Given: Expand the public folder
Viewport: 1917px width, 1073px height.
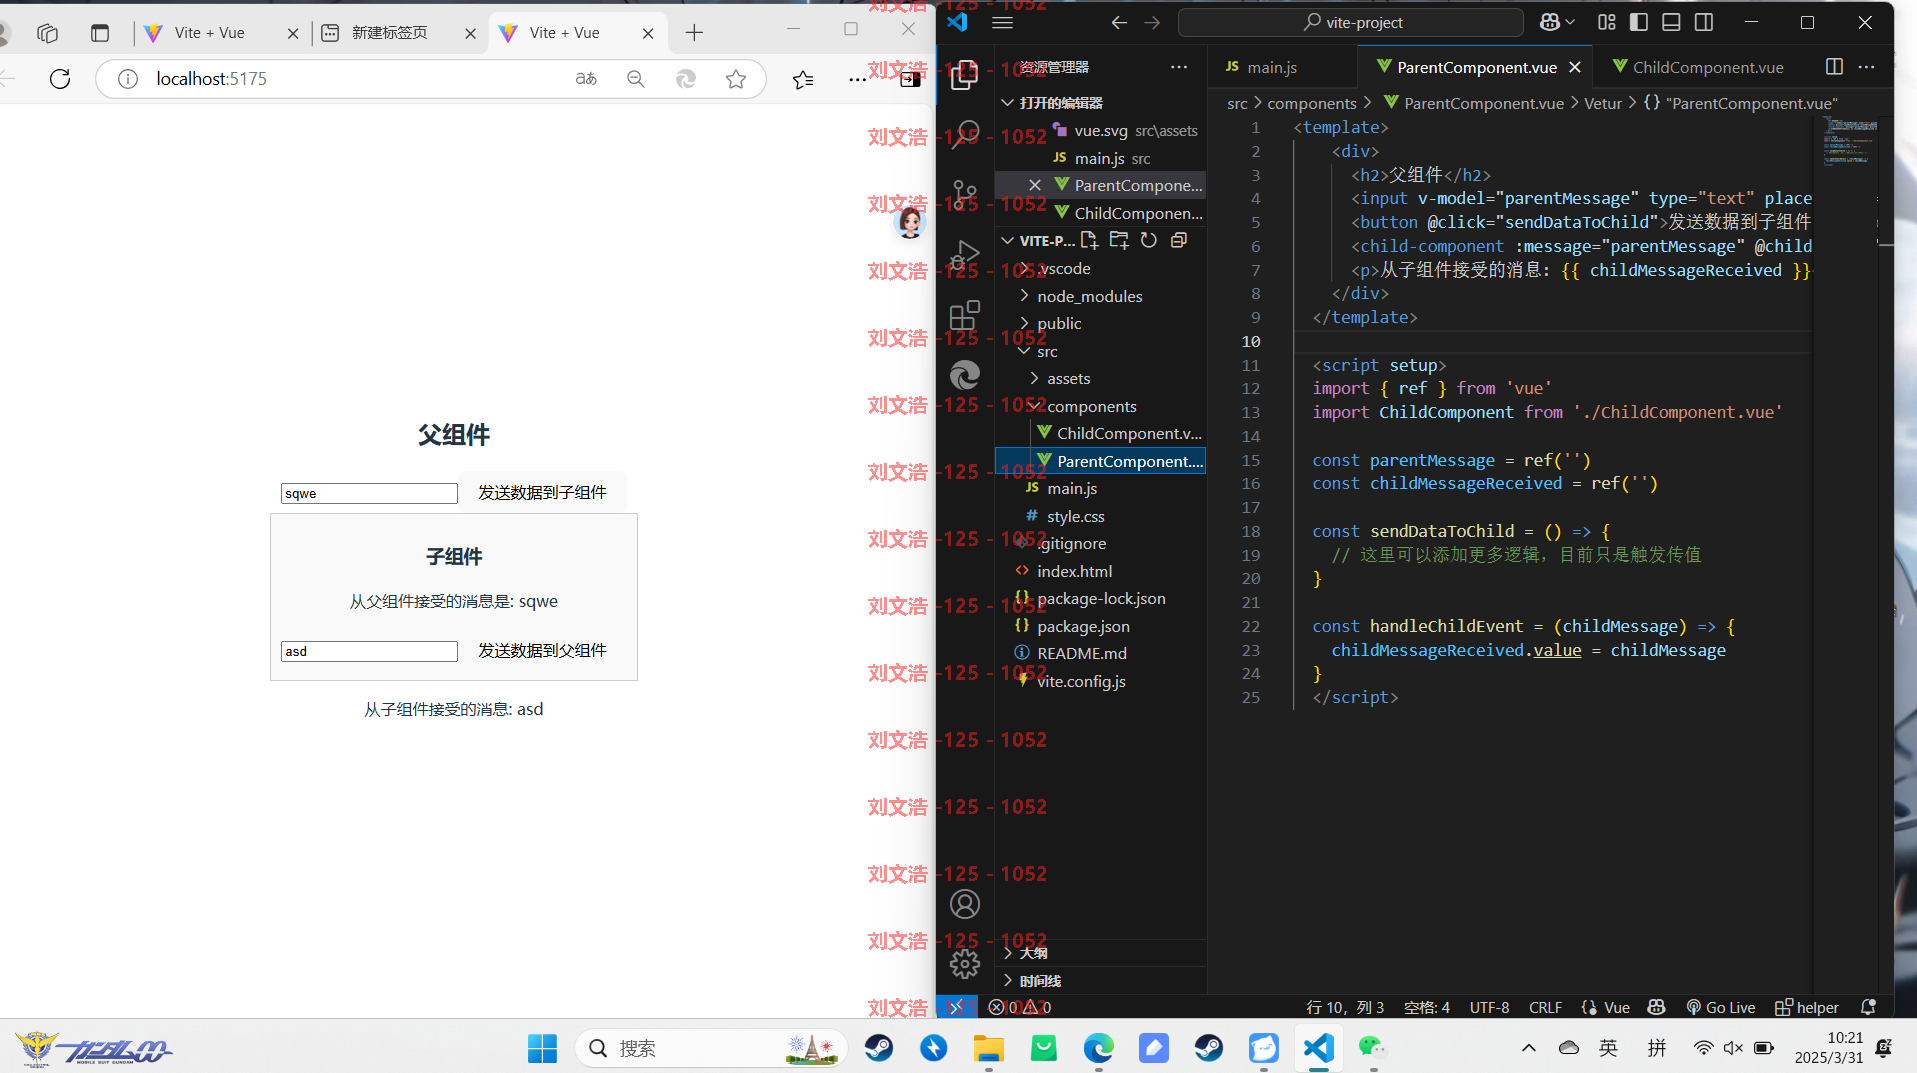Looking at the screenshot, I should [1099, 324].
